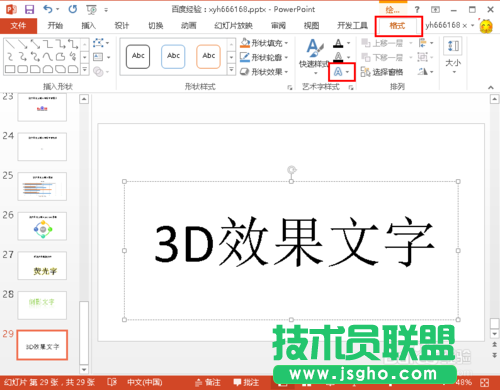Screen dimensions: 500x390
Task: Collapse the ribbon with the chevron
Action: (x=491, y=88)
